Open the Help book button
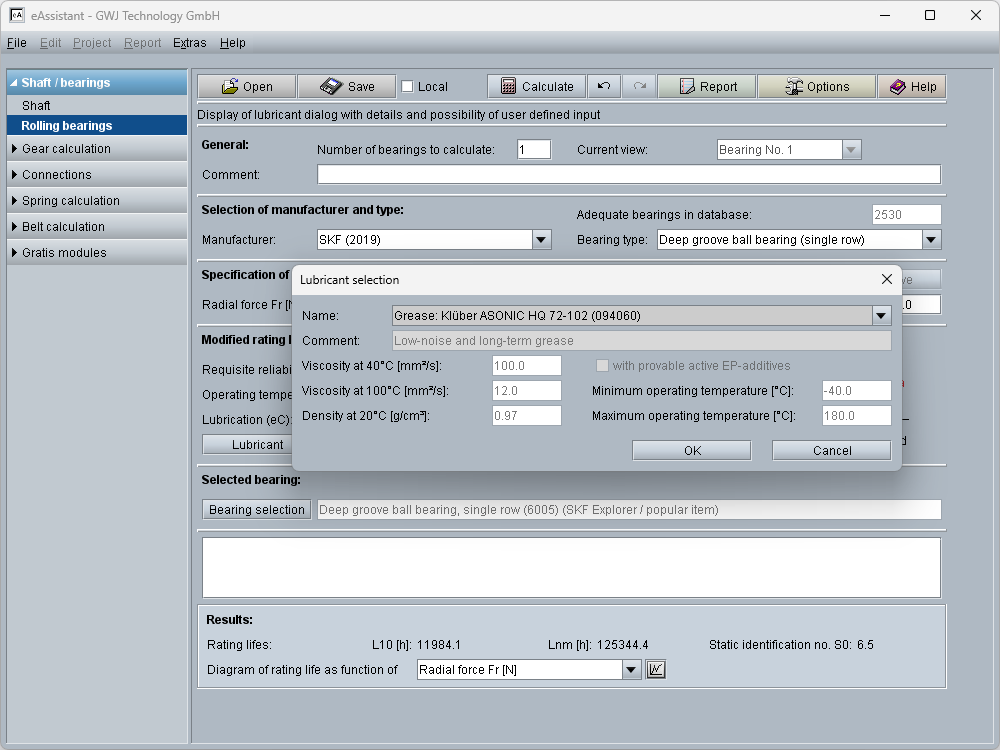1000x750 pixels. pos(912,87)
